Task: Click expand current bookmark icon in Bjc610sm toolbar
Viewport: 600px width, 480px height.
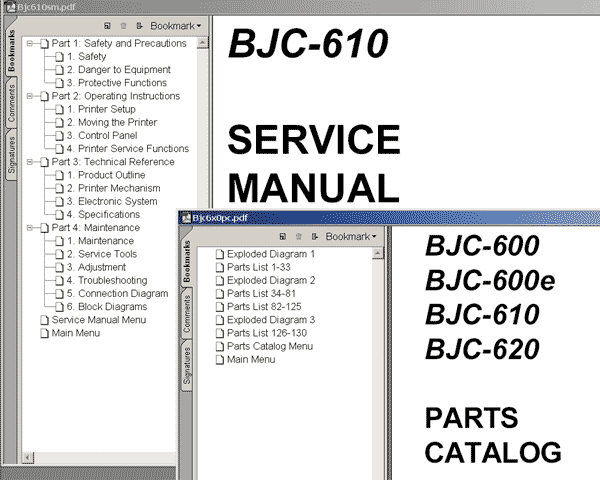Action: click(139, 26)
